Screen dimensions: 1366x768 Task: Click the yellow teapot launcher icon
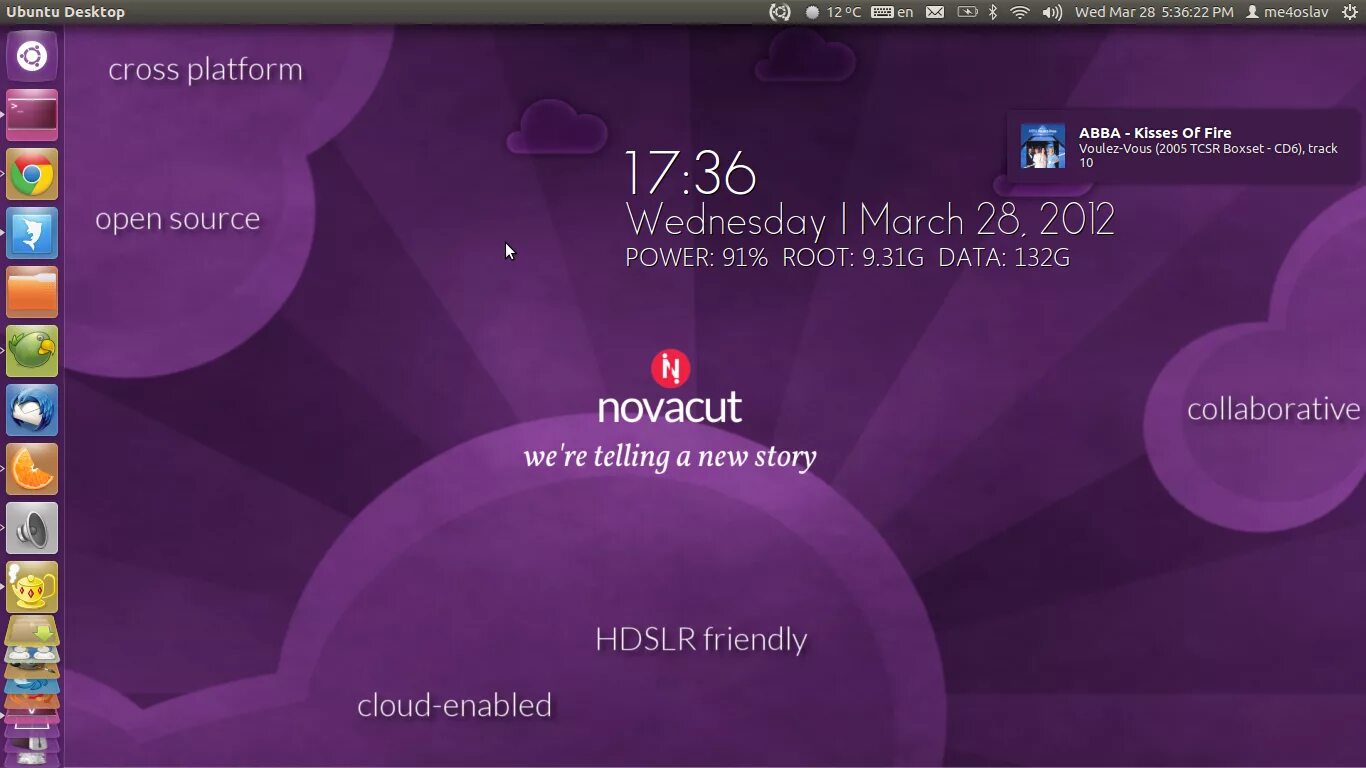[32, 587]
